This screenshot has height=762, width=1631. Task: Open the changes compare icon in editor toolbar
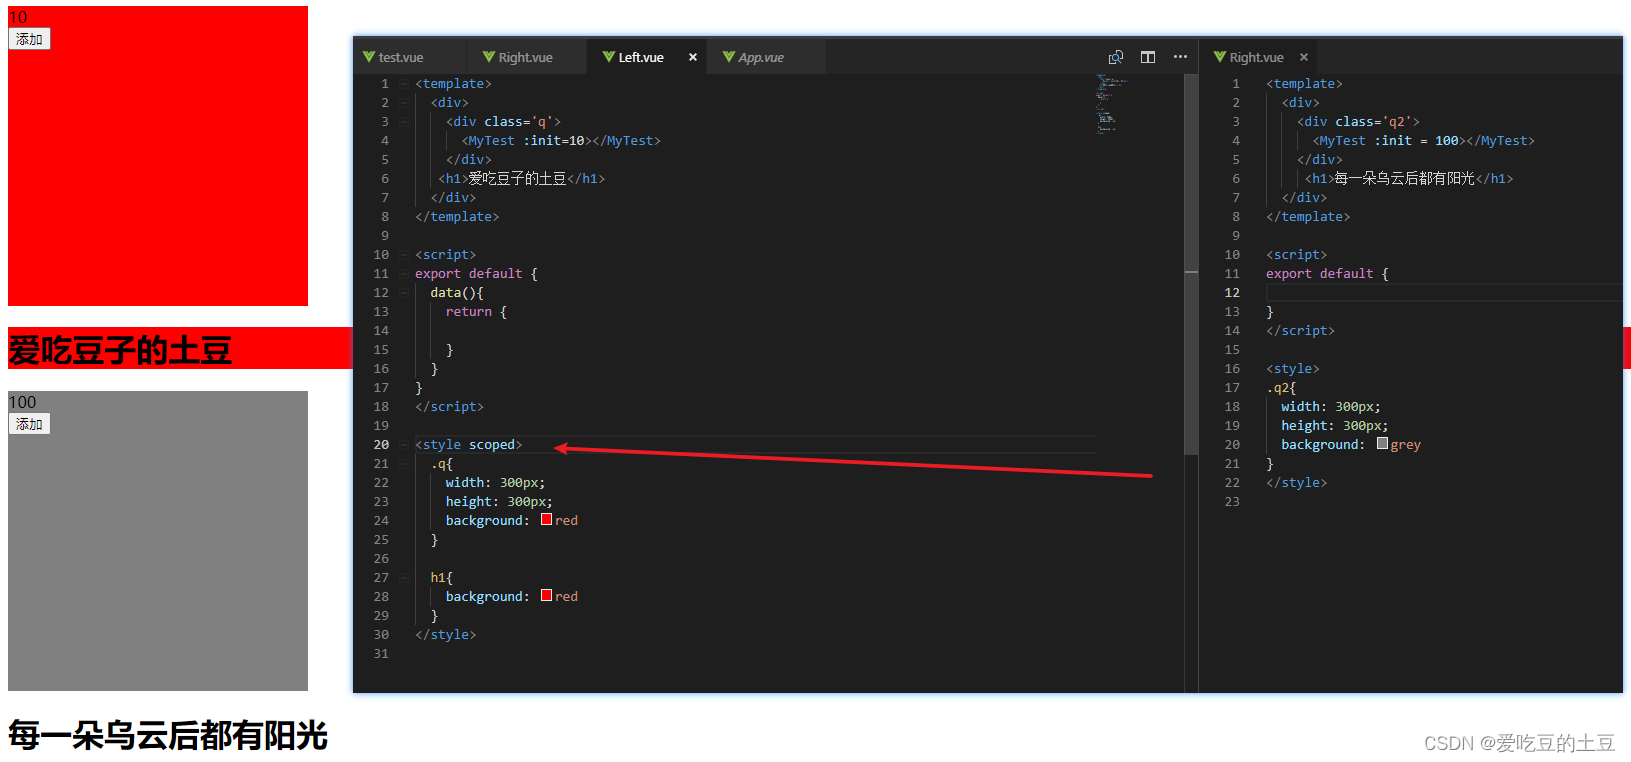(x=1116, y=57)
